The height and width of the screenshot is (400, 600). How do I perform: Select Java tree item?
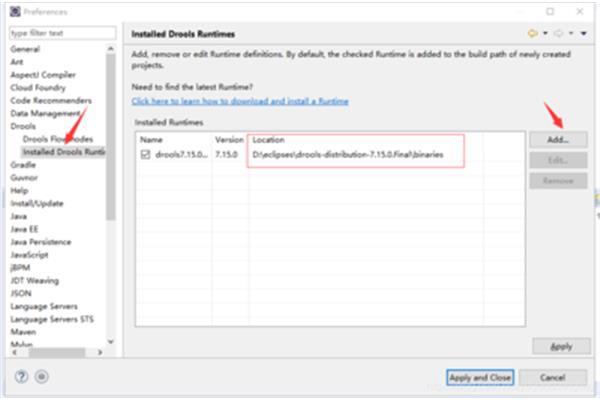tap(18, 216)
